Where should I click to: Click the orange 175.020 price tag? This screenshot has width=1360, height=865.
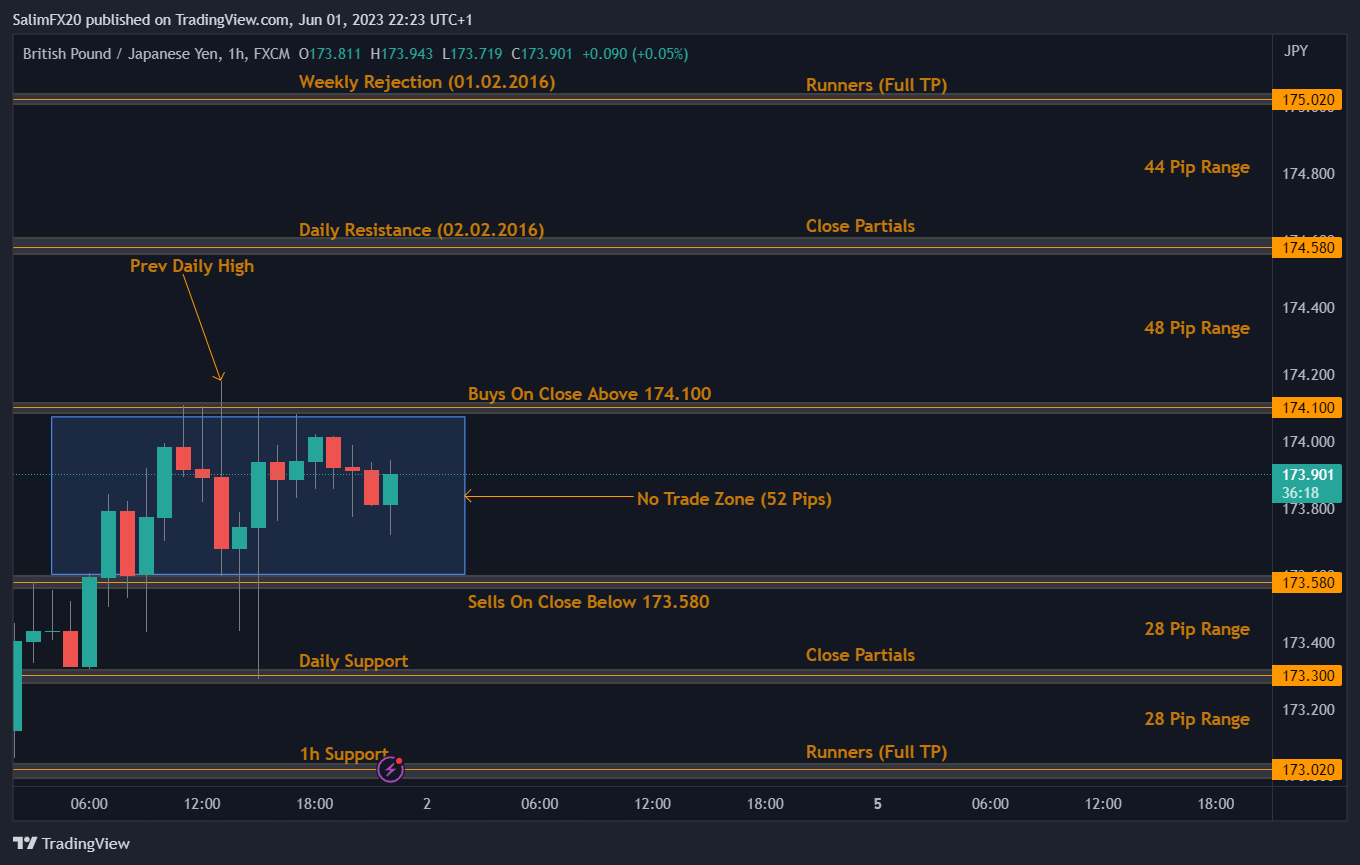click(1307, 99)
